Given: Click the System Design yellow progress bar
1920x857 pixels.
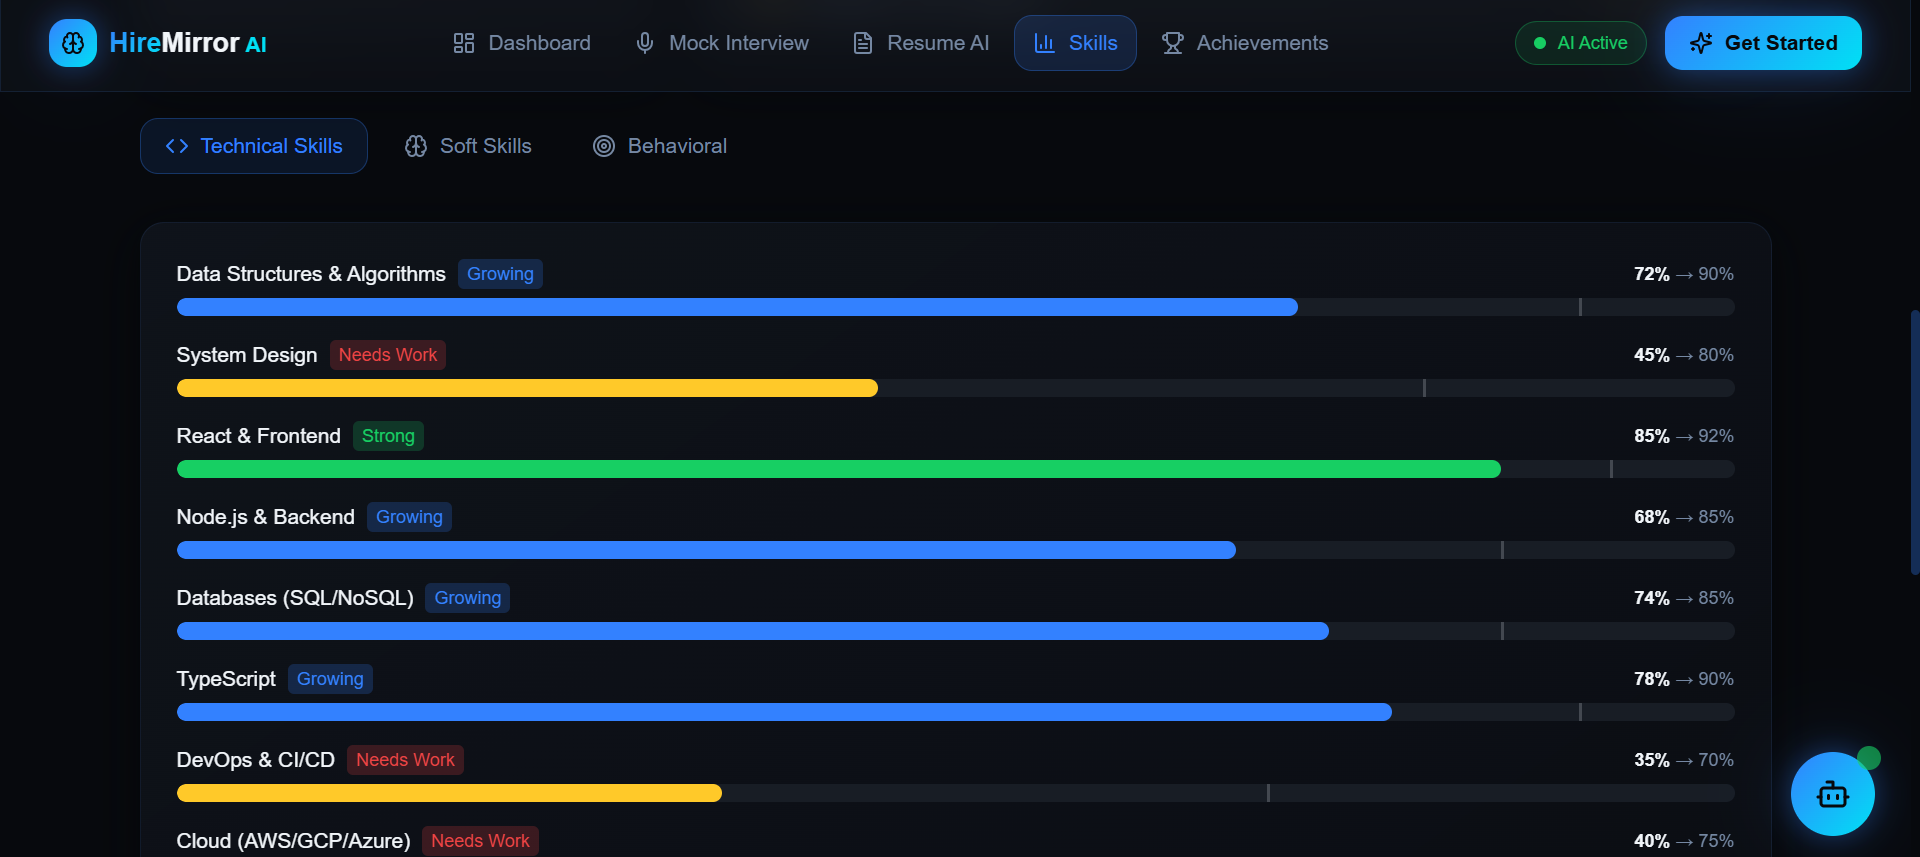Looking at the screenshot, I should (527, 388).
